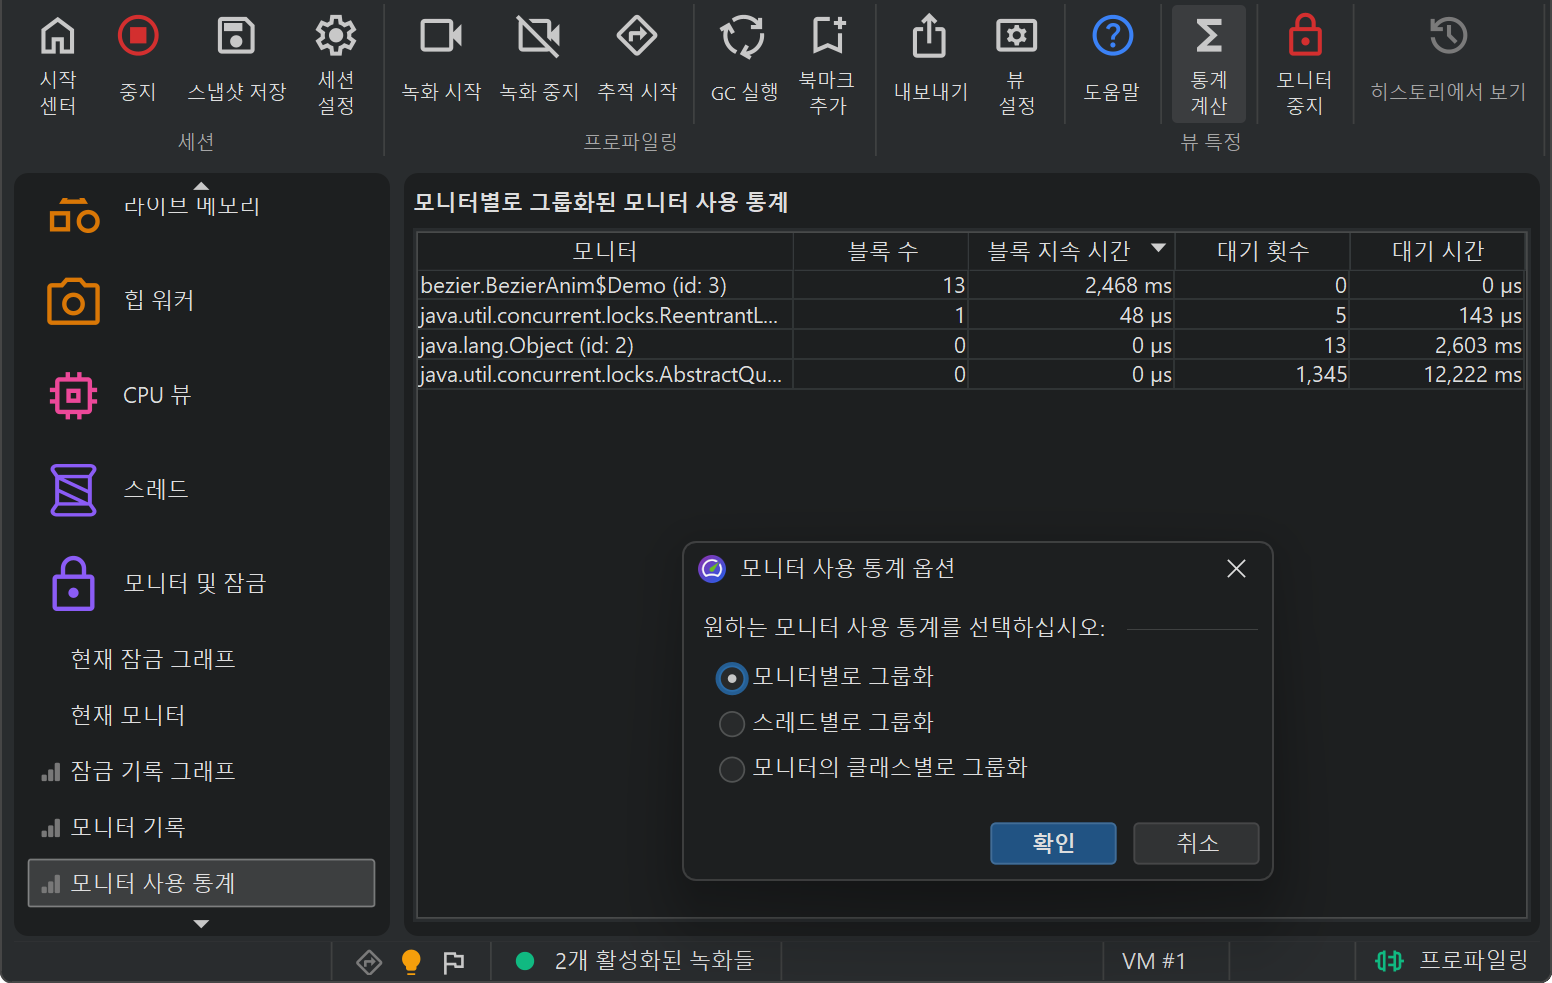Click the 스냅샷 저장 save icon
This screenshot has width=1552, height=983.
coord(237,37)
